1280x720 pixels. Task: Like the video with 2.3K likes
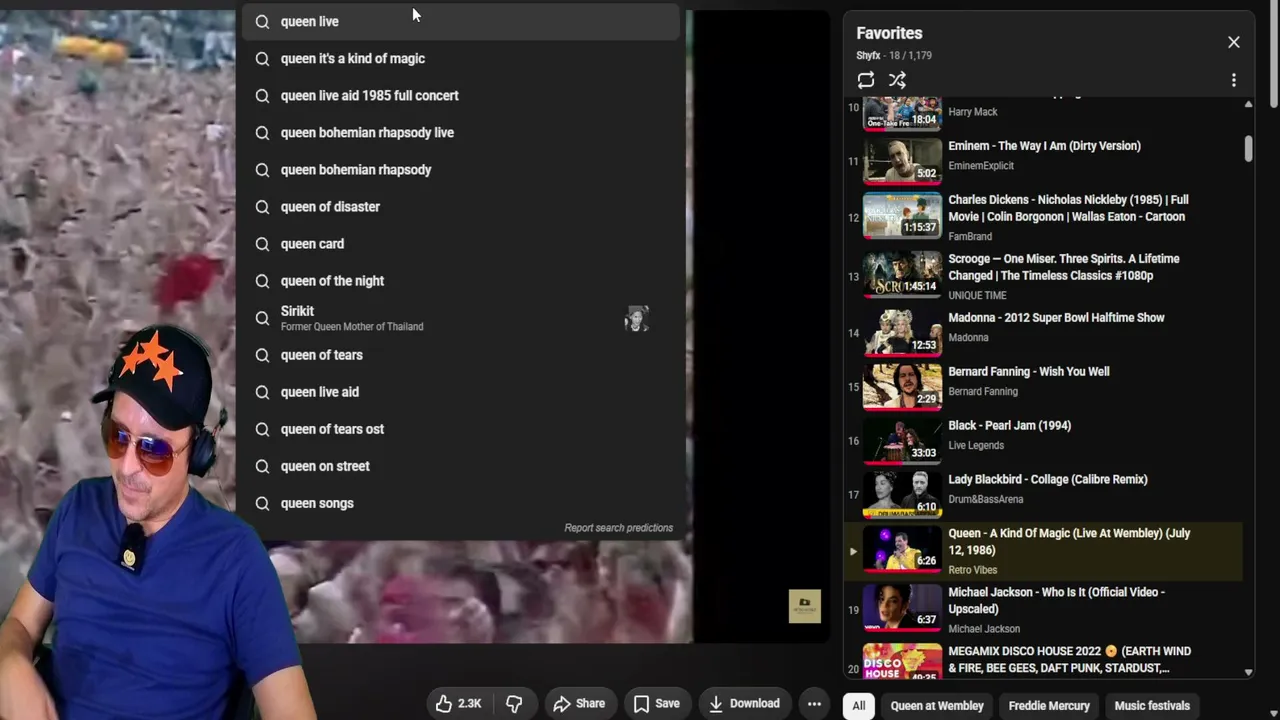point(458,704)
